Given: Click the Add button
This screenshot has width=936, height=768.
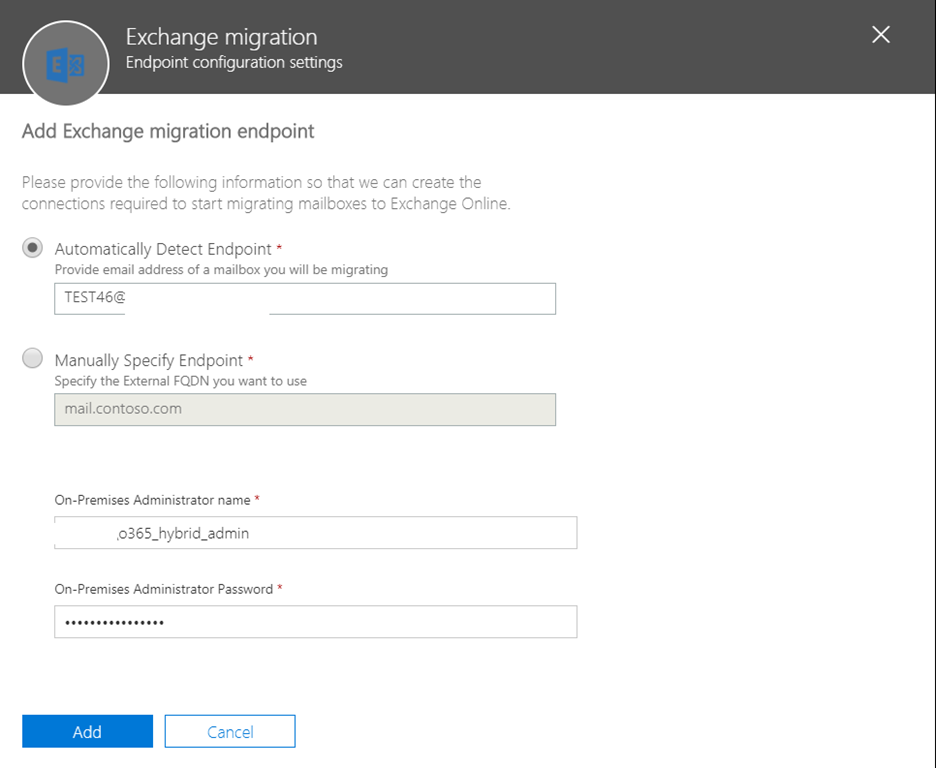Looking at the screenshot, I should coord(87,731).
